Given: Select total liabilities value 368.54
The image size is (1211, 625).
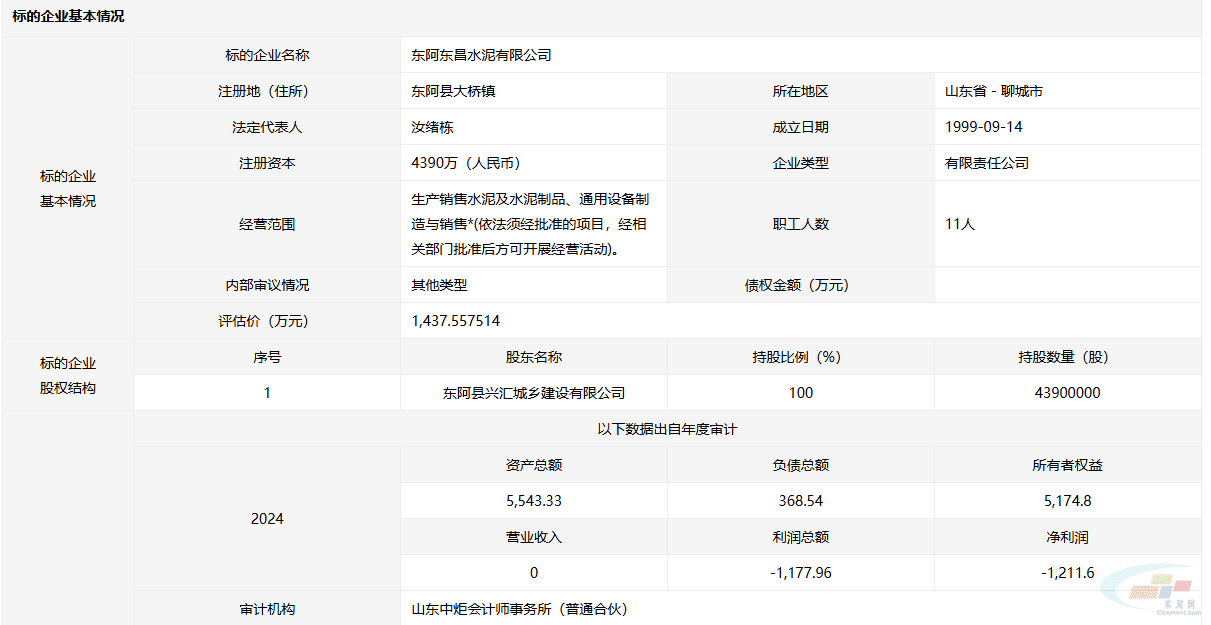Looking at the screenshot, I should click(x=800, y=501).
